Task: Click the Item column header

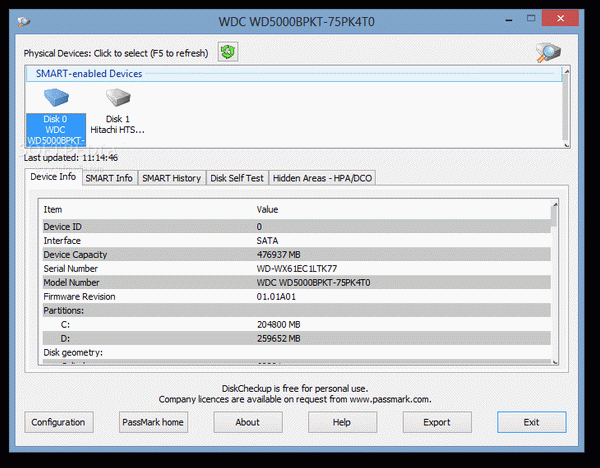Action: click(x=53, y=210)
